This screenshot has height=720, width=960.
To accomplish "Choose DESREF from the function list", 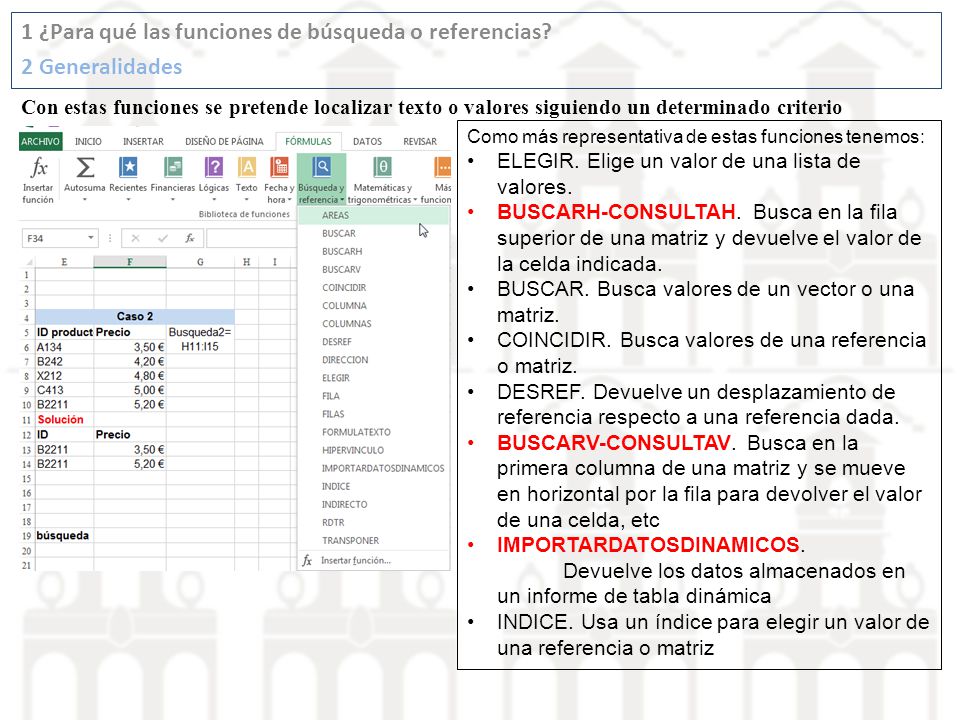I will pos(373,342).
